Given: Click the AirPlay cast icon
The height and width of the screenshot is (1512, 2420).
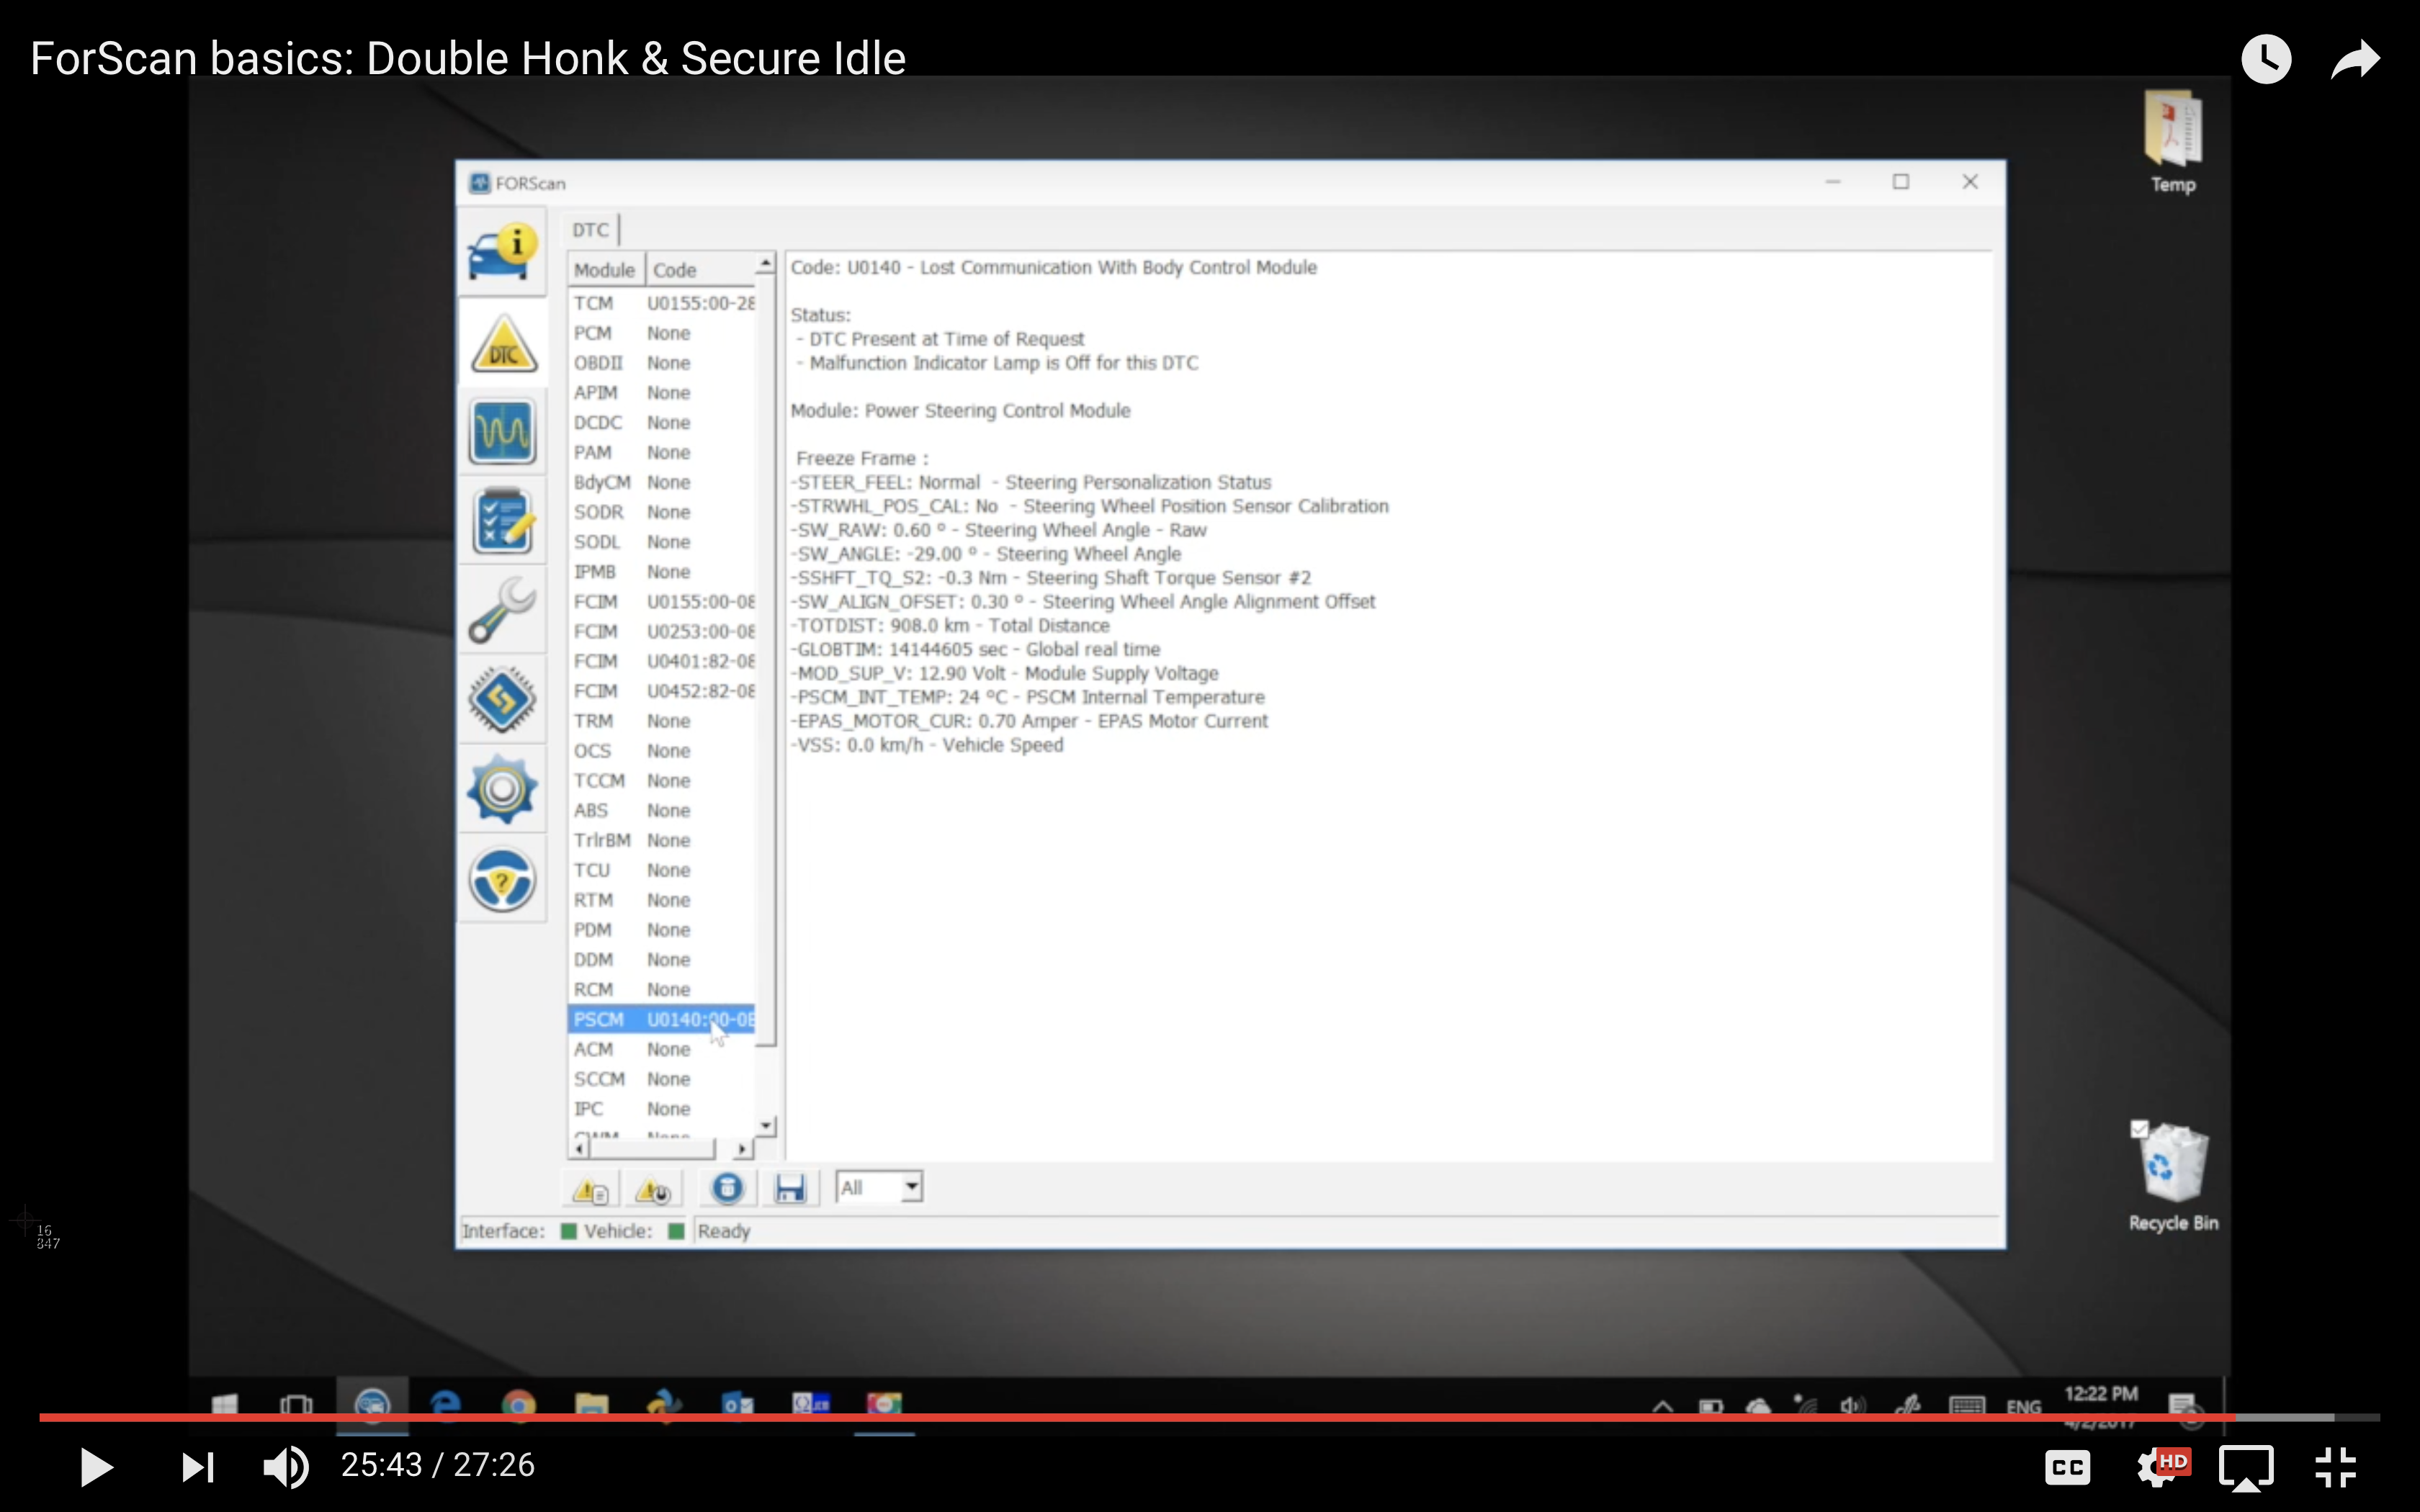Looking at the screenshot, I should (x=2246, y=1467).
